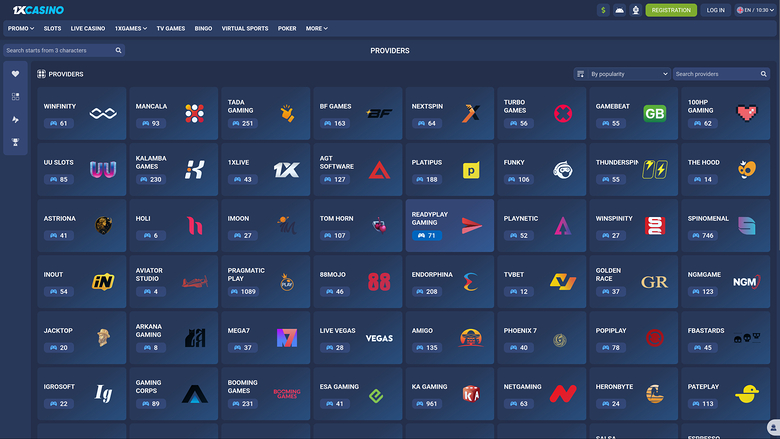The width and height of the screenshot is (780, 439).
Task: Click the magnifier in Search providers field
Action: pos(763,74)
